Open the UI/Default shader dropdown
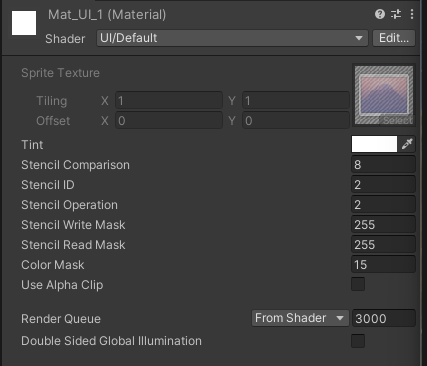The image size is (427, 366). point(232,38)
